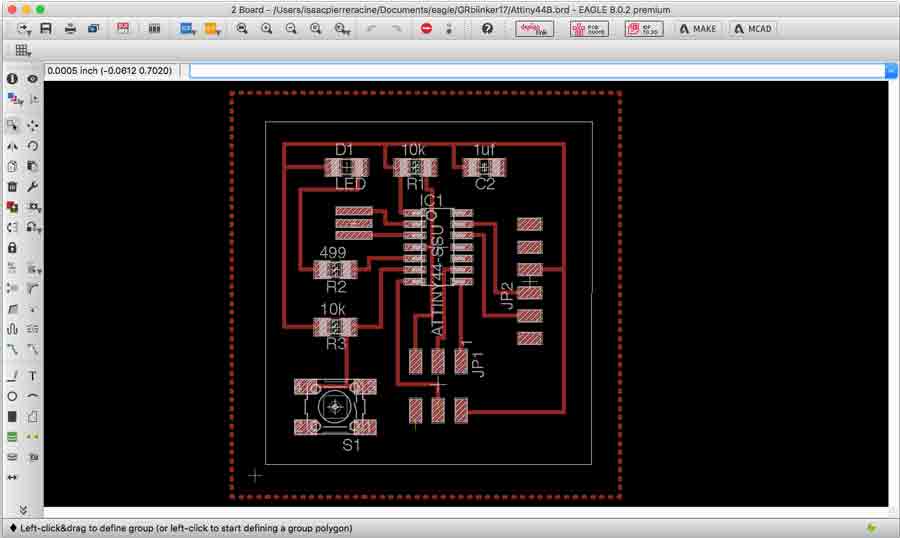This screenshot has width=900, height=538.
Task: Expand the command line history dropdown
Action: coord(891,70)
